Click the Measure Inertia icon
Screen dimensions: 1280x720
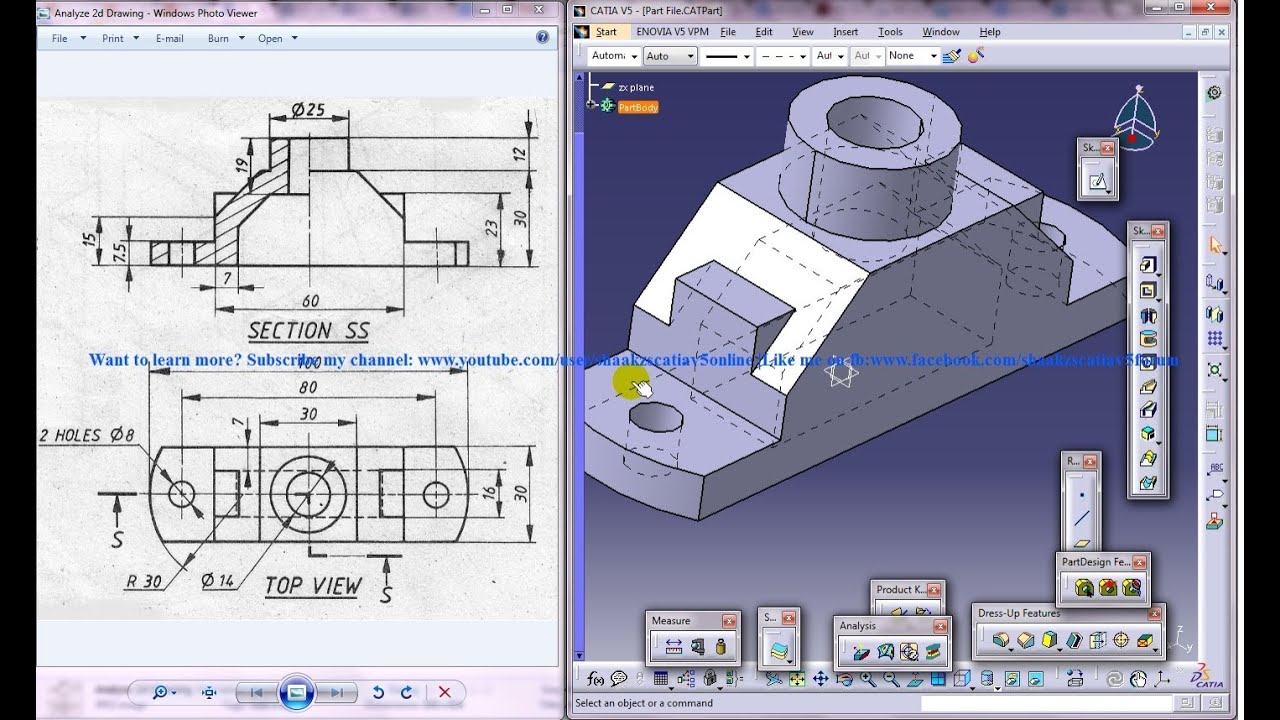coord(720,647)
